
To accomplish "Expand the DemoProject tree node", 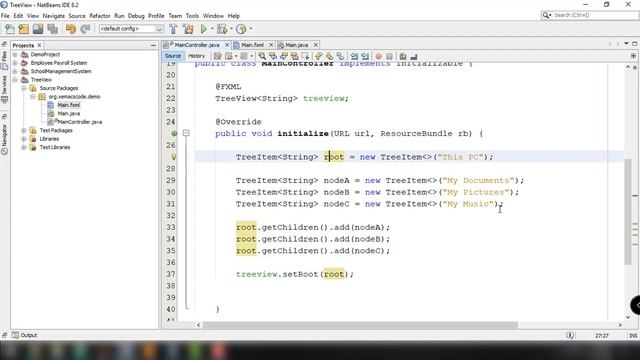I will 15,54.
